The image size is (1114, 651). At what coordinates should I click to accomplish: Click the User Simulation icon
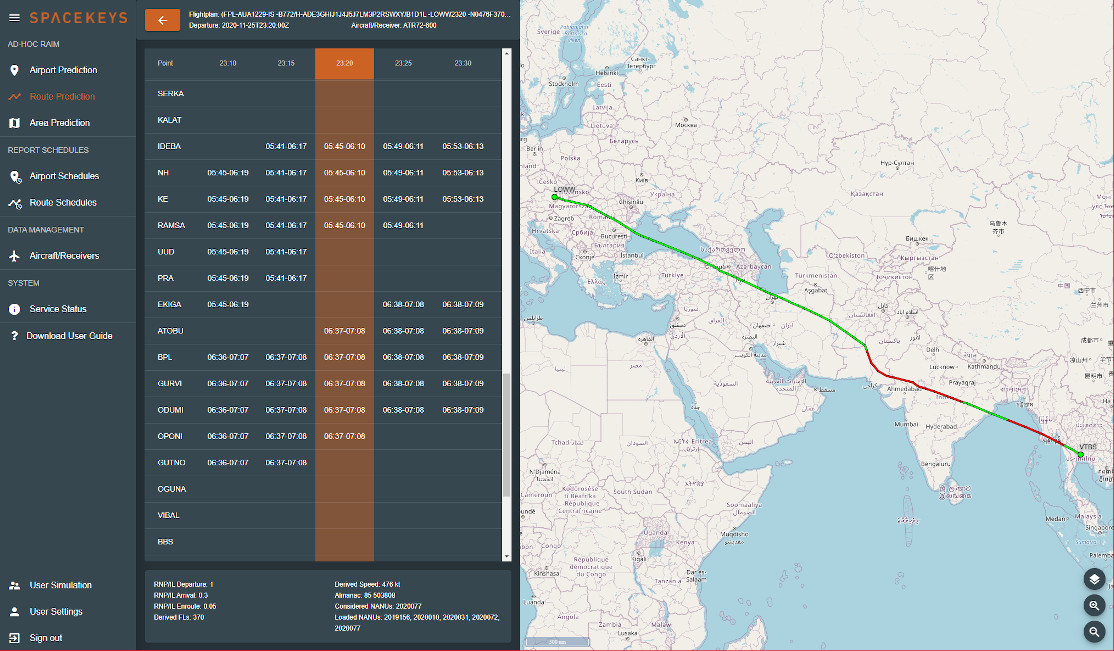click(14, 586)
